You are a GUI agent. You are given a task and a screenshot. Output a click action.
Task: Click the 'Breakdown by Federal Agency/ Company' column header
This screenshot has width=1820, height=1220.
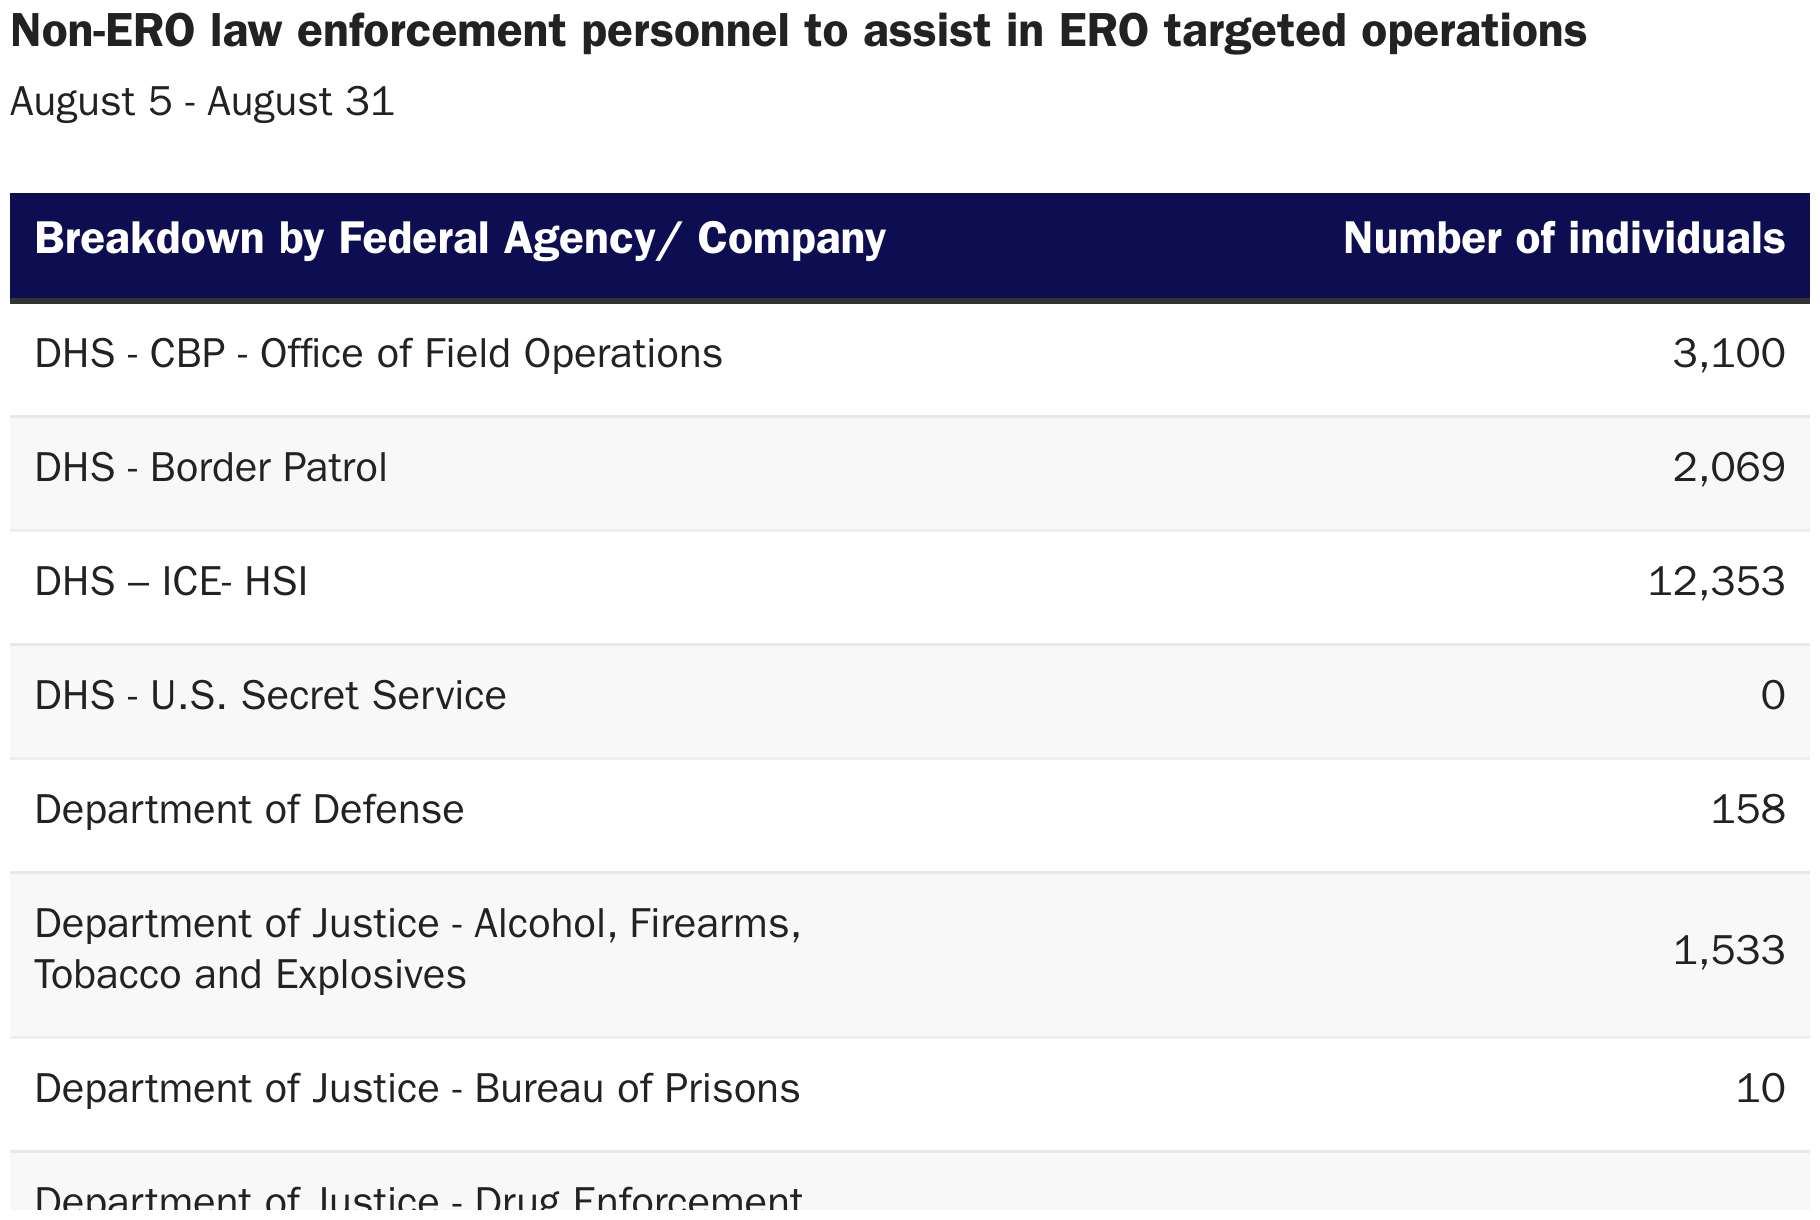tap(460, 239)
